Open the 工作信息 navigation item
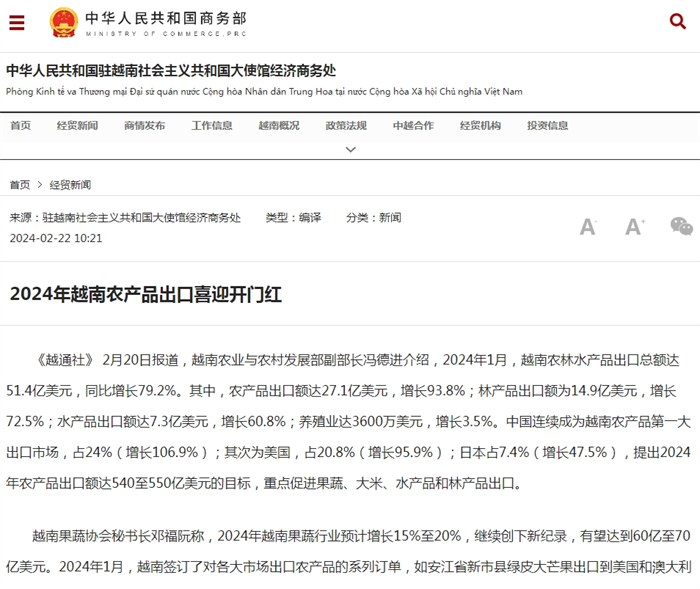The image size is (700, 589). coord(211,126)
